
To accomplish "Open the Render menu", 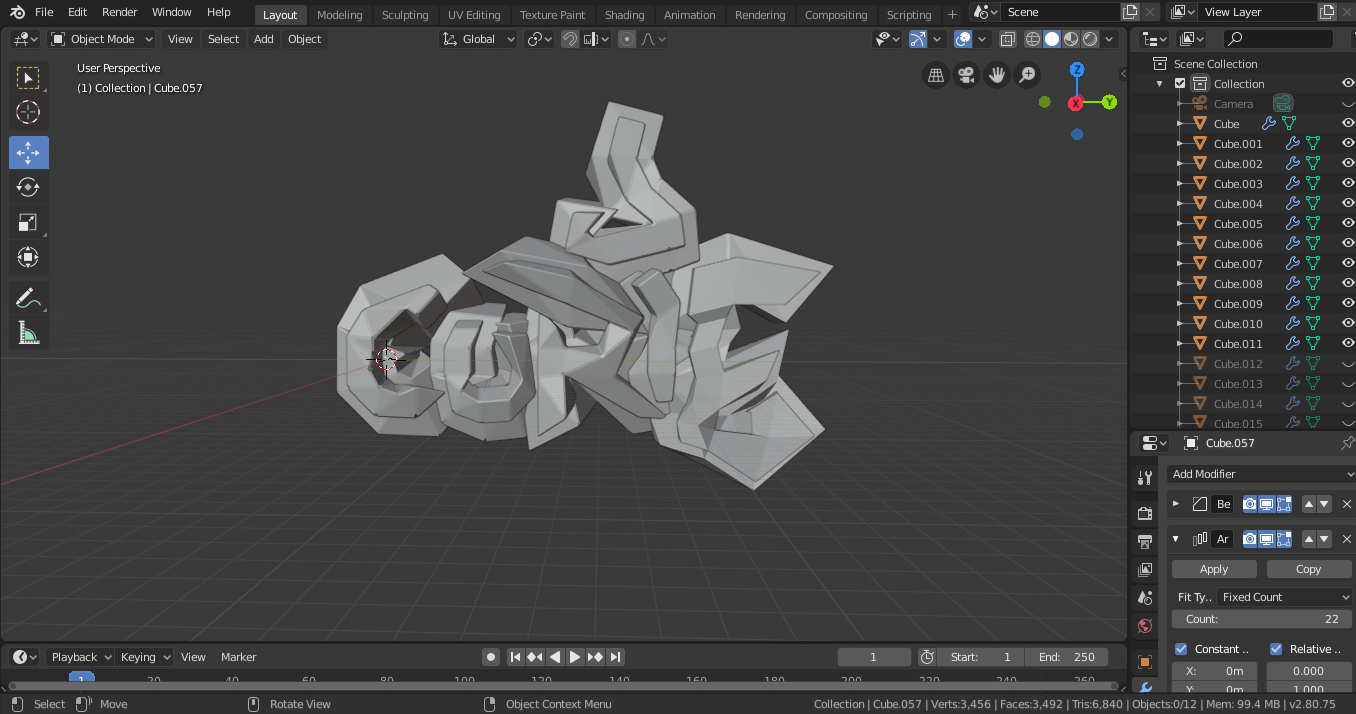I will pos(120,12).
